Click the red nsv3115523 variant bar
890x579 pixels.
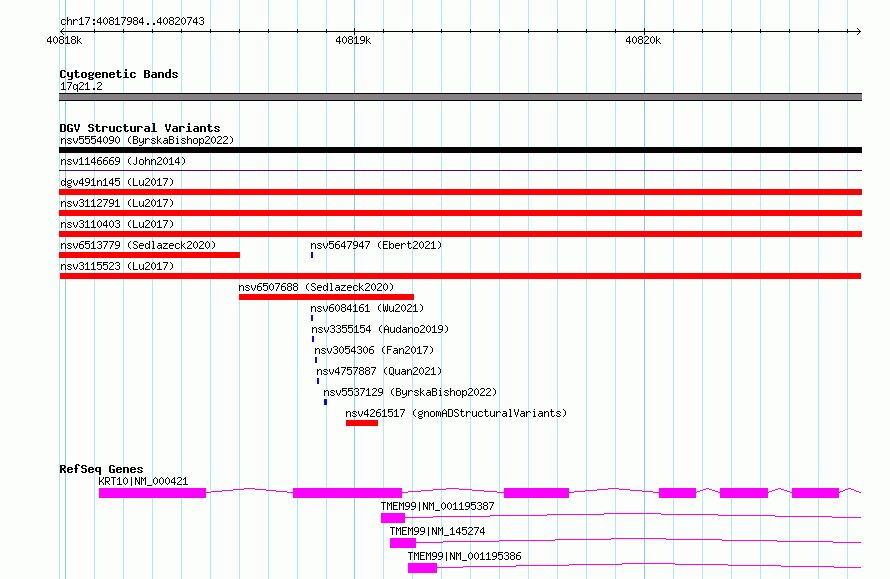click(460, 276)
